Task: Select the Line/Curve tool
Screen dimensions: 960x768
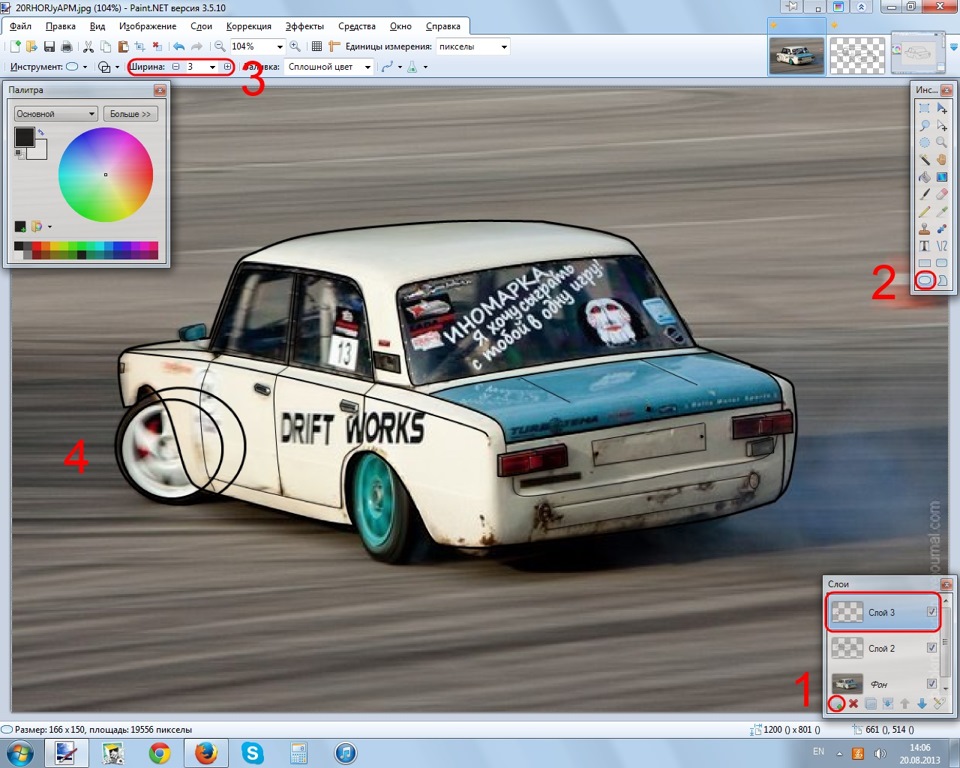Action: 942,246
